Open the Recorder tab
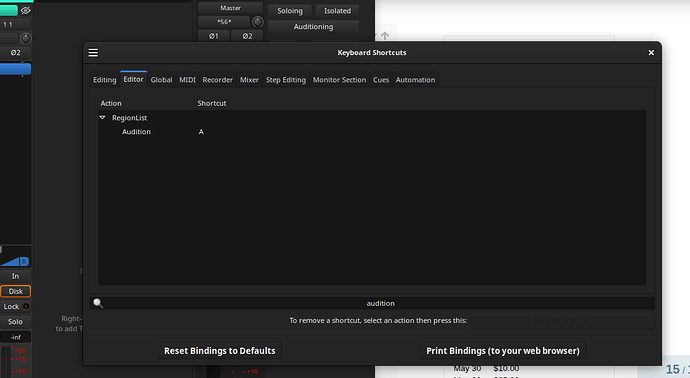The height and width of the screenshot is (378, 690). coord(217,80)
